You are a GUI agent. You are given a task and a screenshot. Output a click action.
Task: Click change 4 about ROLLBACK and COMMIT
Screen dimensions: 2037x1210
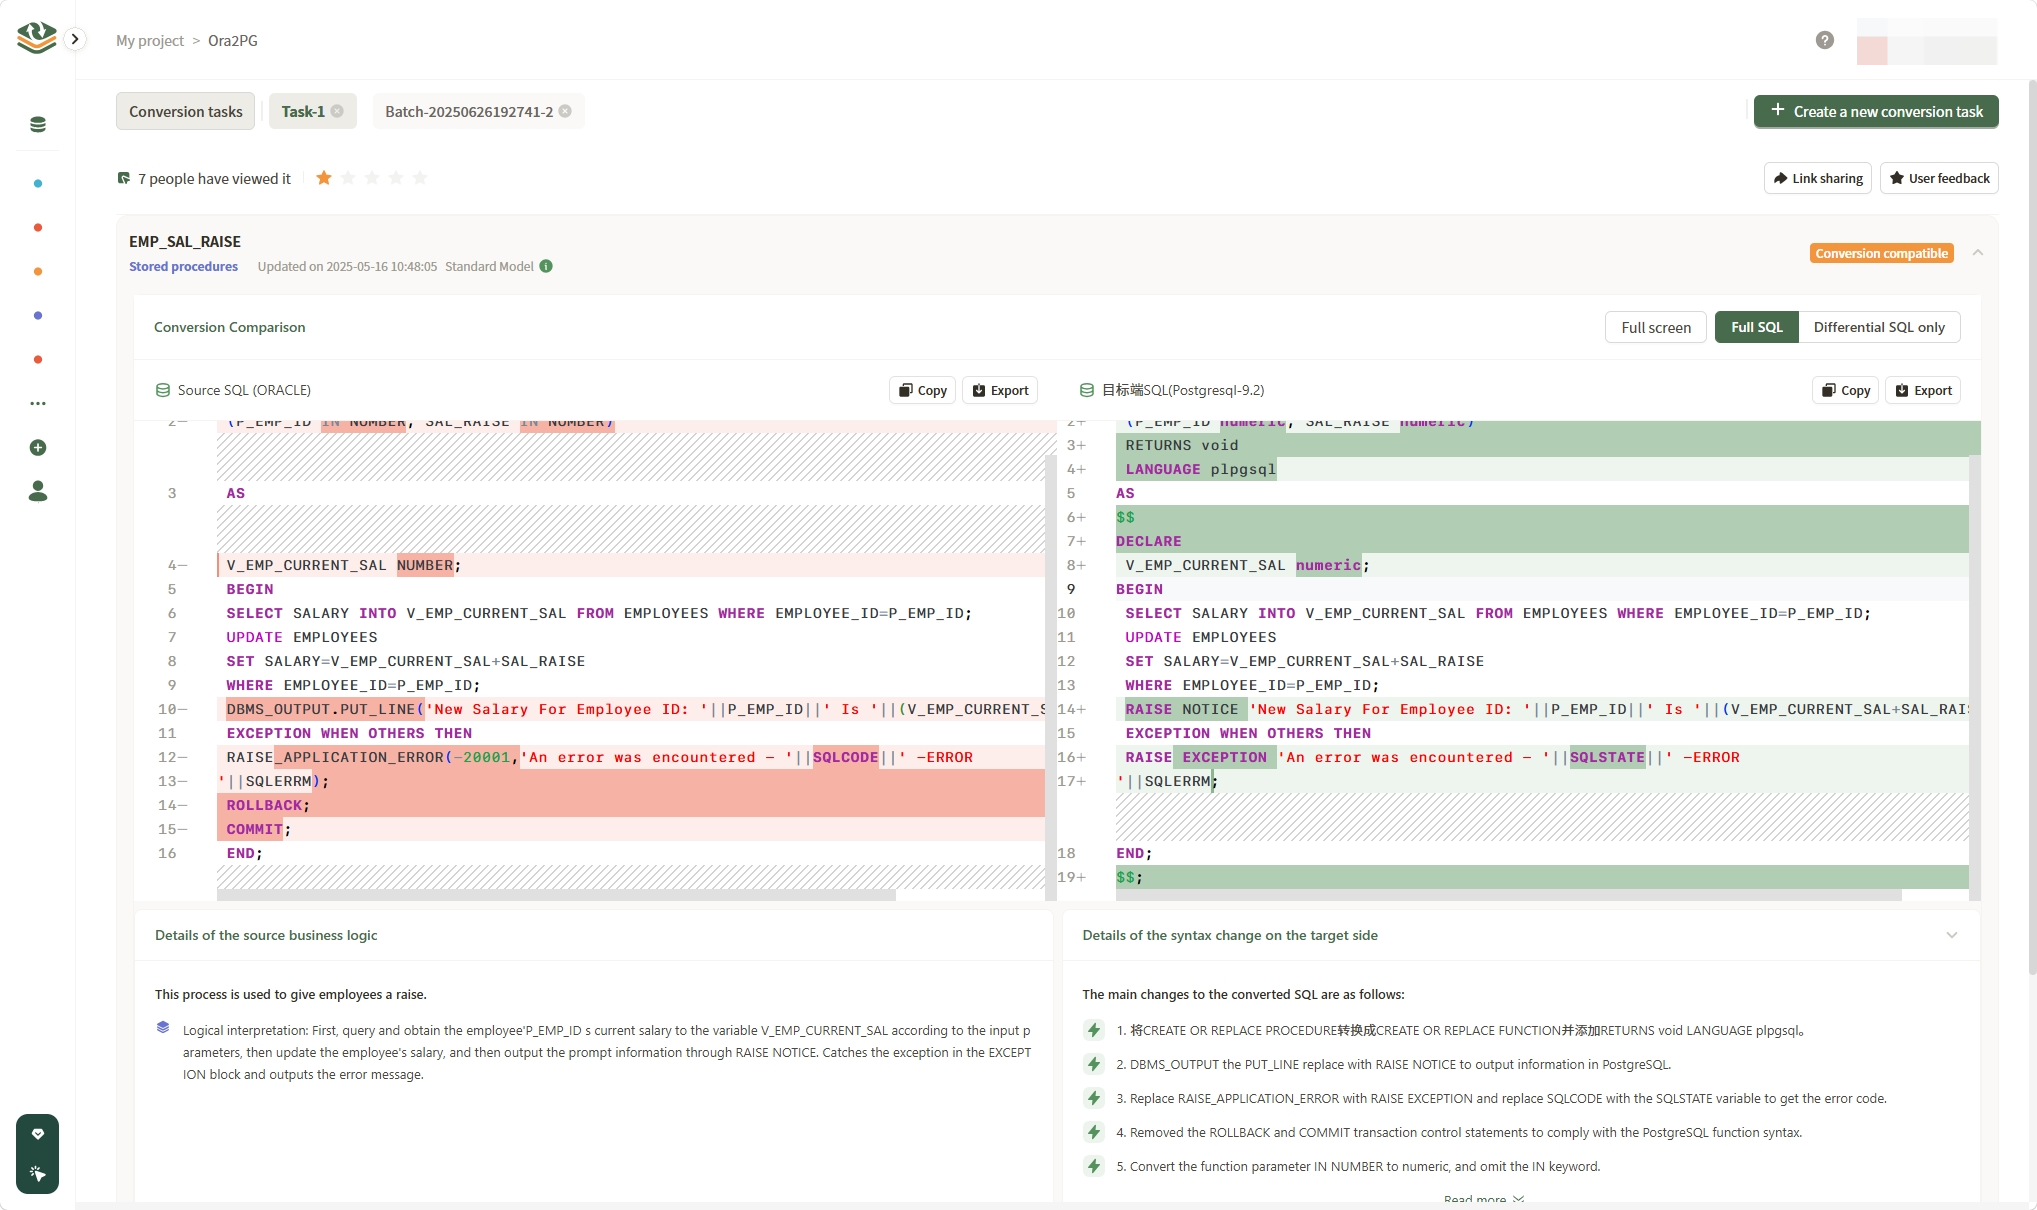[1460, 1132]
